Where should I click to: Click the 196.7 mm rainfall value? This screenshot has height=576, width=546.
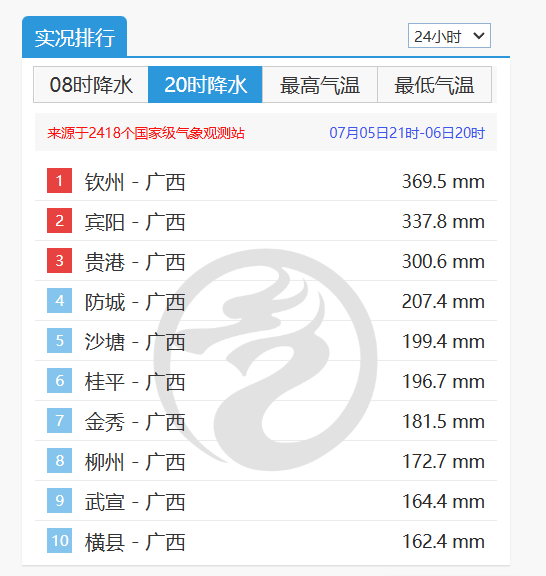443,381
